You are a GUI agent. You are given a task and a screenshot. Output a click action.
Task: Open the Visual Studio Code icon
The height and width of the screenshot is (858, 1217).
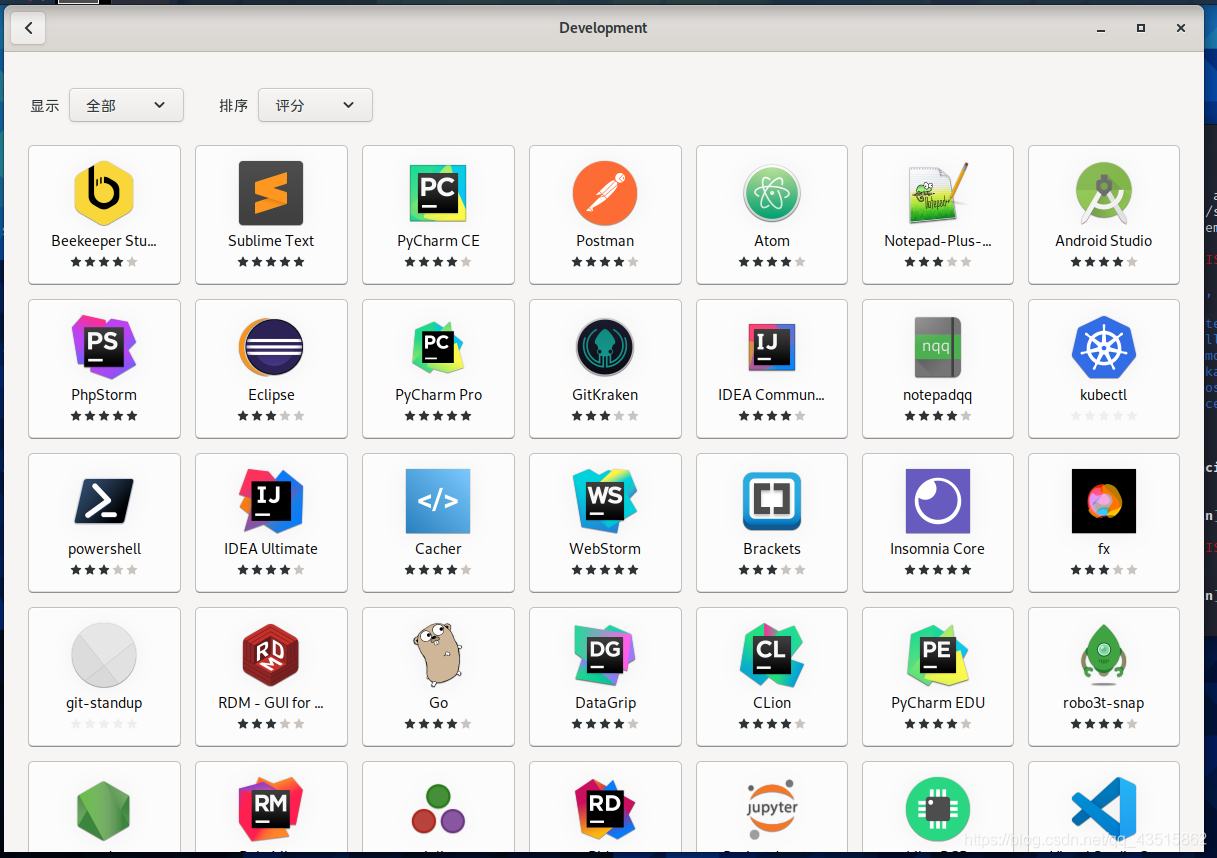[x=1104, y=810]
